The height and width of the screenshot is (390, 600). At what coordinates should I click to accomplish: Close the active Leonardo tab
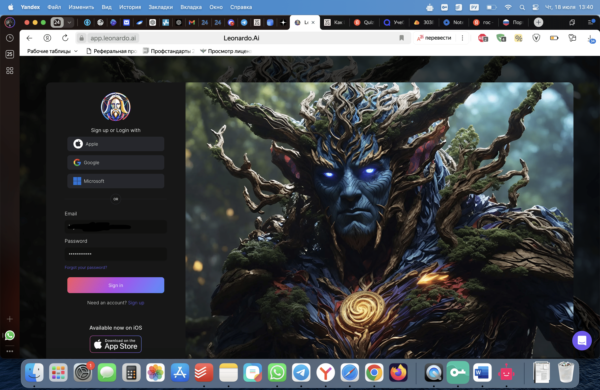313,22
